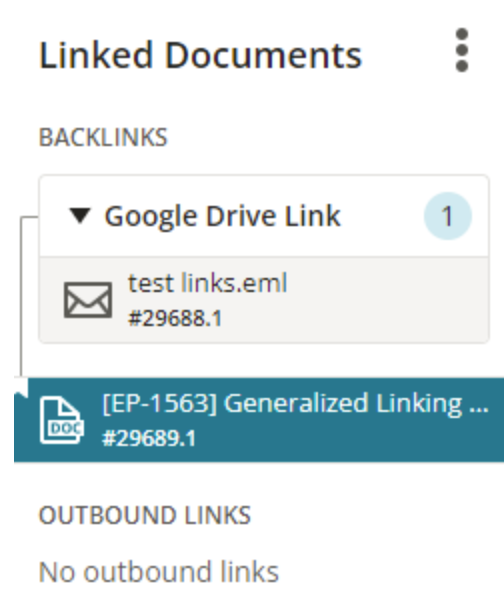Click the Google Drive Link card header area
Screen dimensions: 504x614
click(264, 216)
